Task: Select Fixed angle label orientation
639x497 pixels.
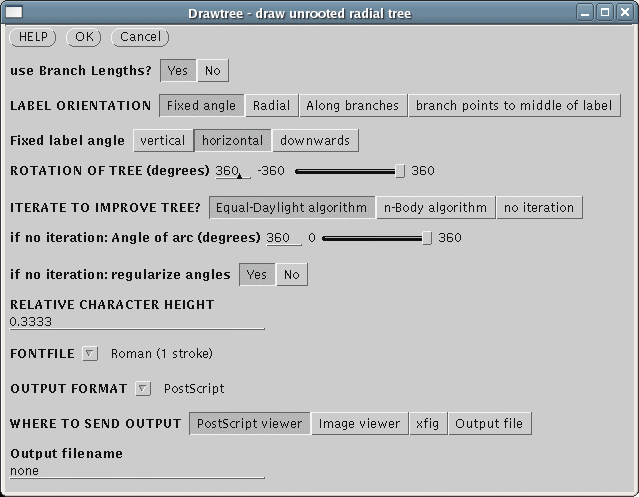Action: (x=201, y=106)
